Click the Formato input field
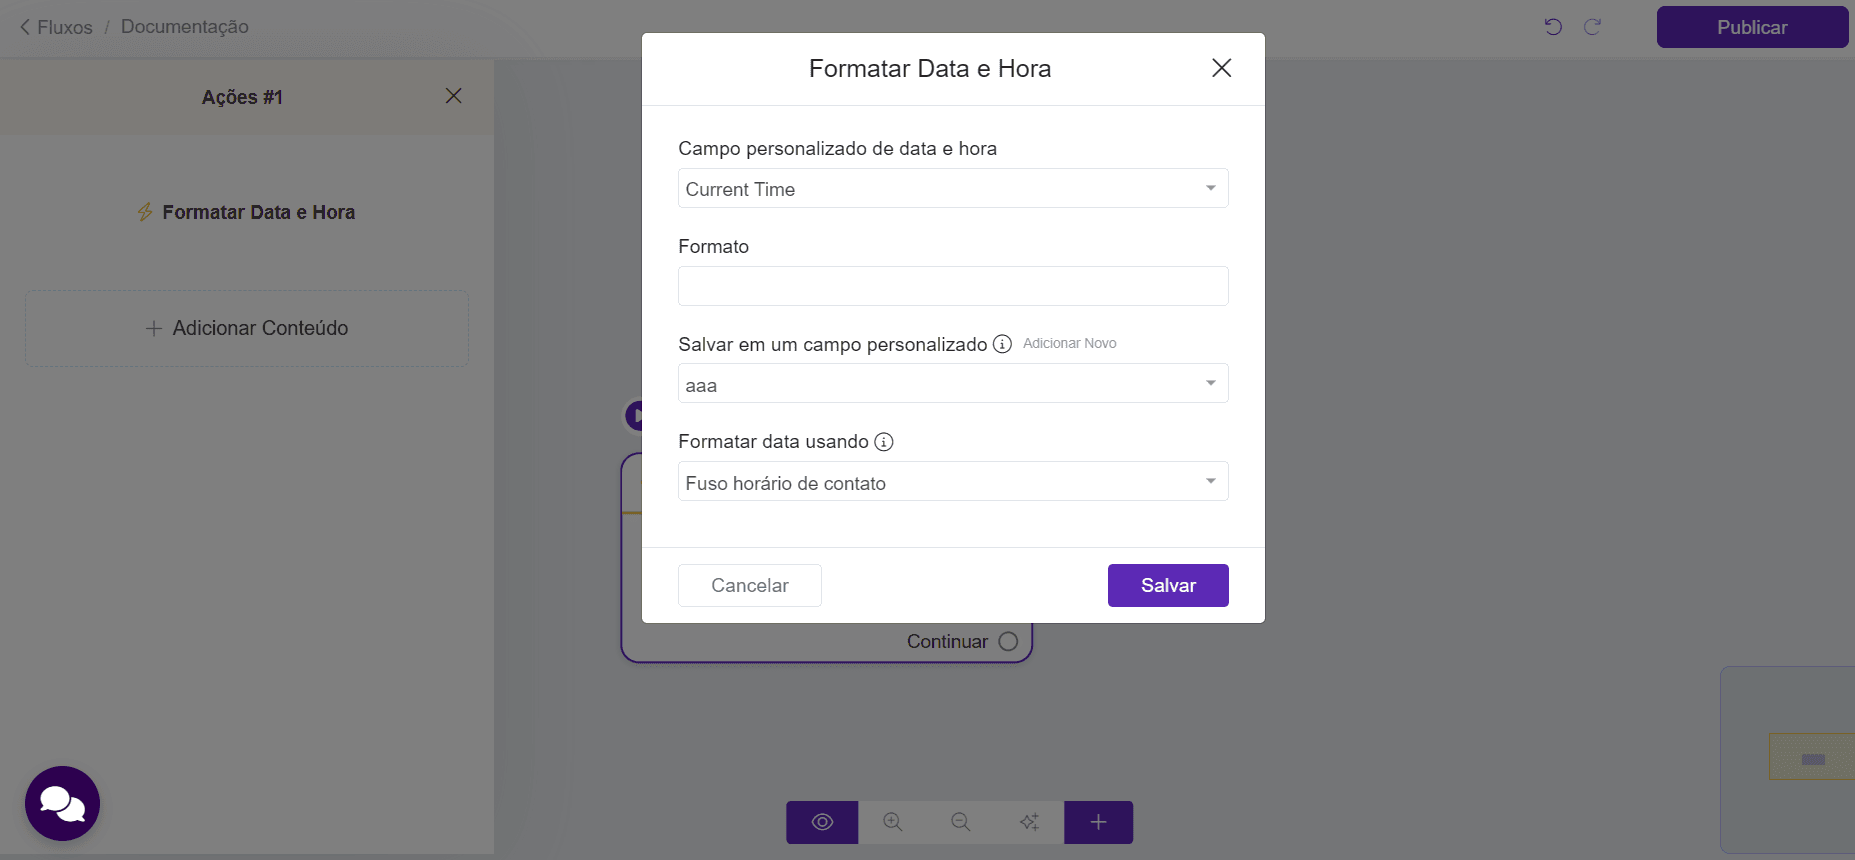The width and height of the screenshot is (1855, 860). click(953, 286)
